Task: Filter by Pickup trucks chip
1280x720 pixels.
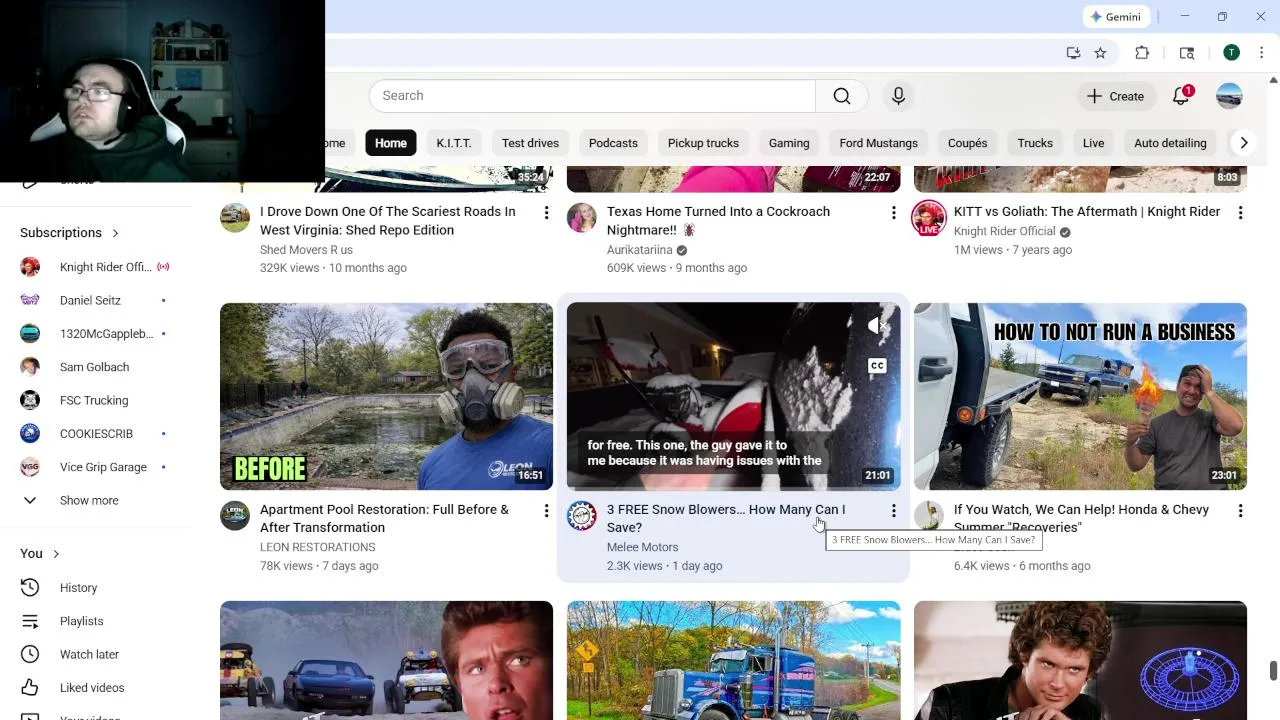Action: [703, 143]
